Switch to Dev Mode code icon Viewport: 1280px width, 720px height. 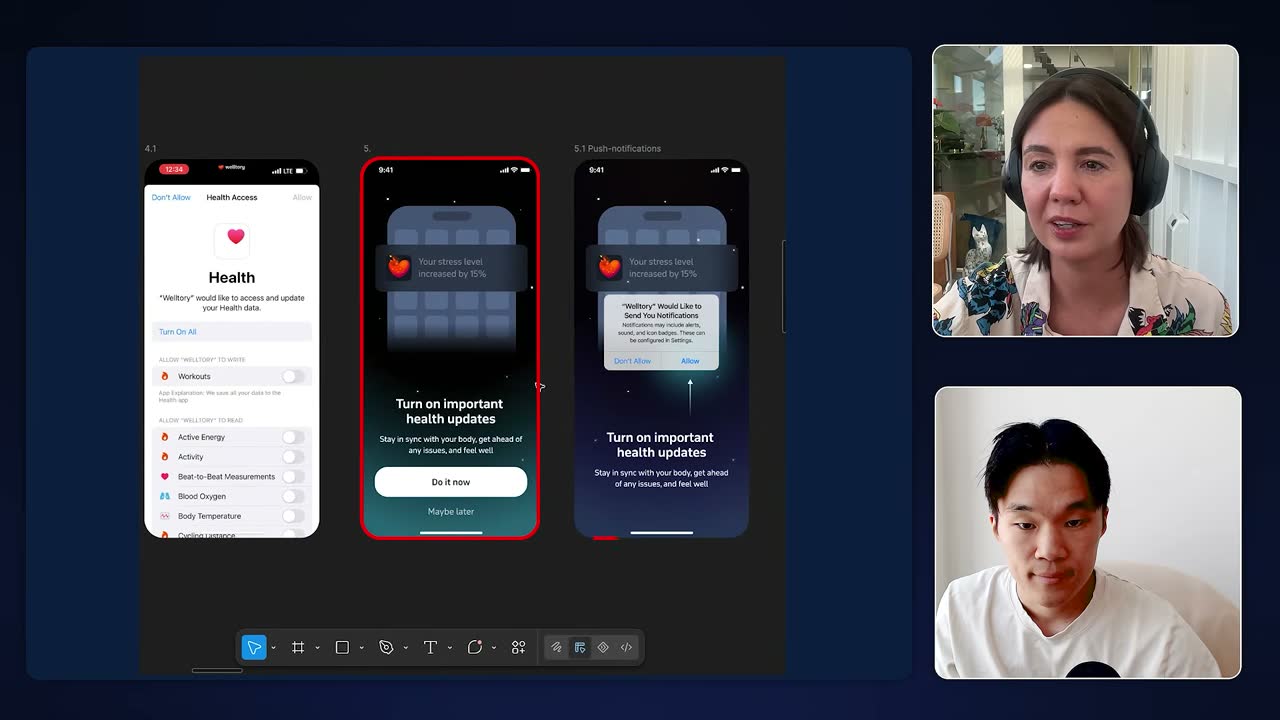pos(626,648)
